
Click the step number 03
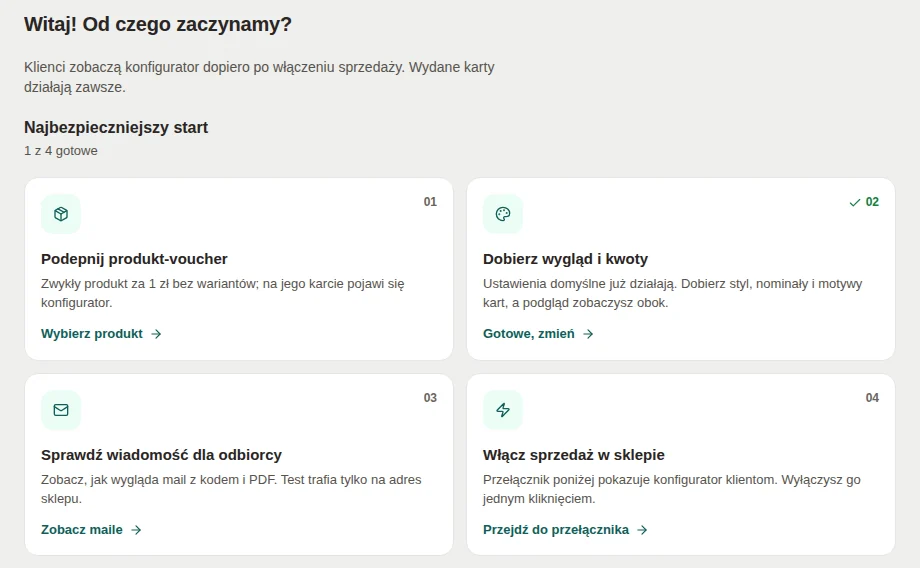tap(430, 398)
